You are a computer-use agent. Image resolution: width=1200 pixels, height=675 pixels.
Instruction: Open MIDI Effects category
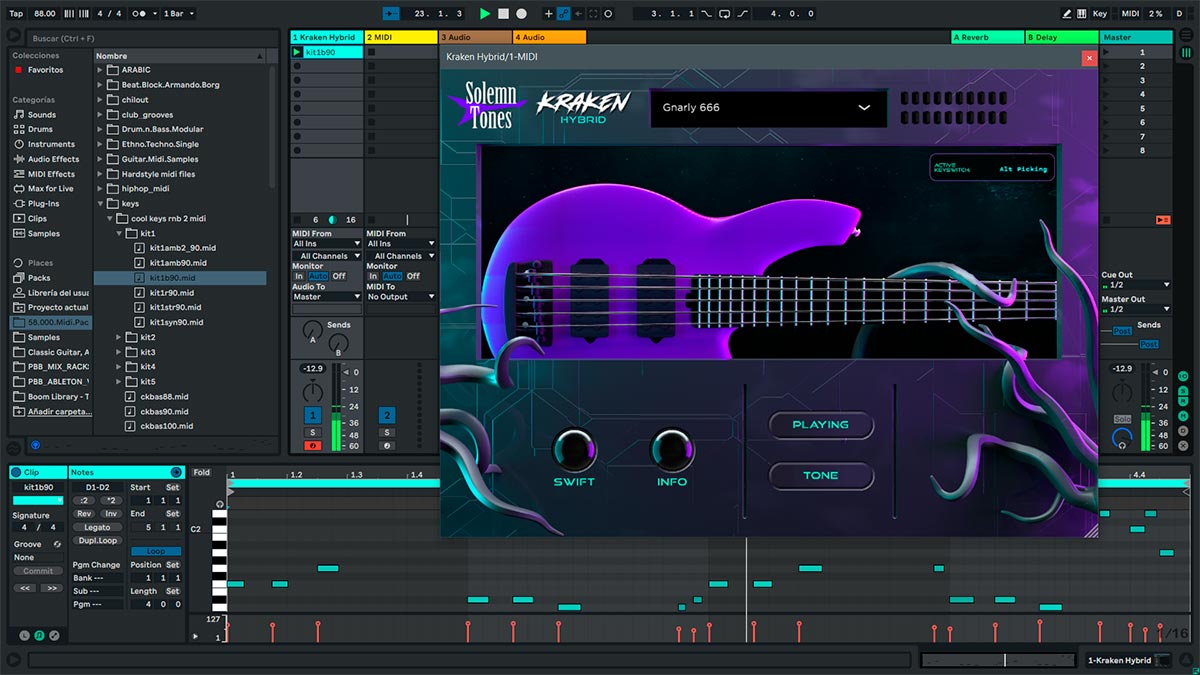[x=51, y=174]
